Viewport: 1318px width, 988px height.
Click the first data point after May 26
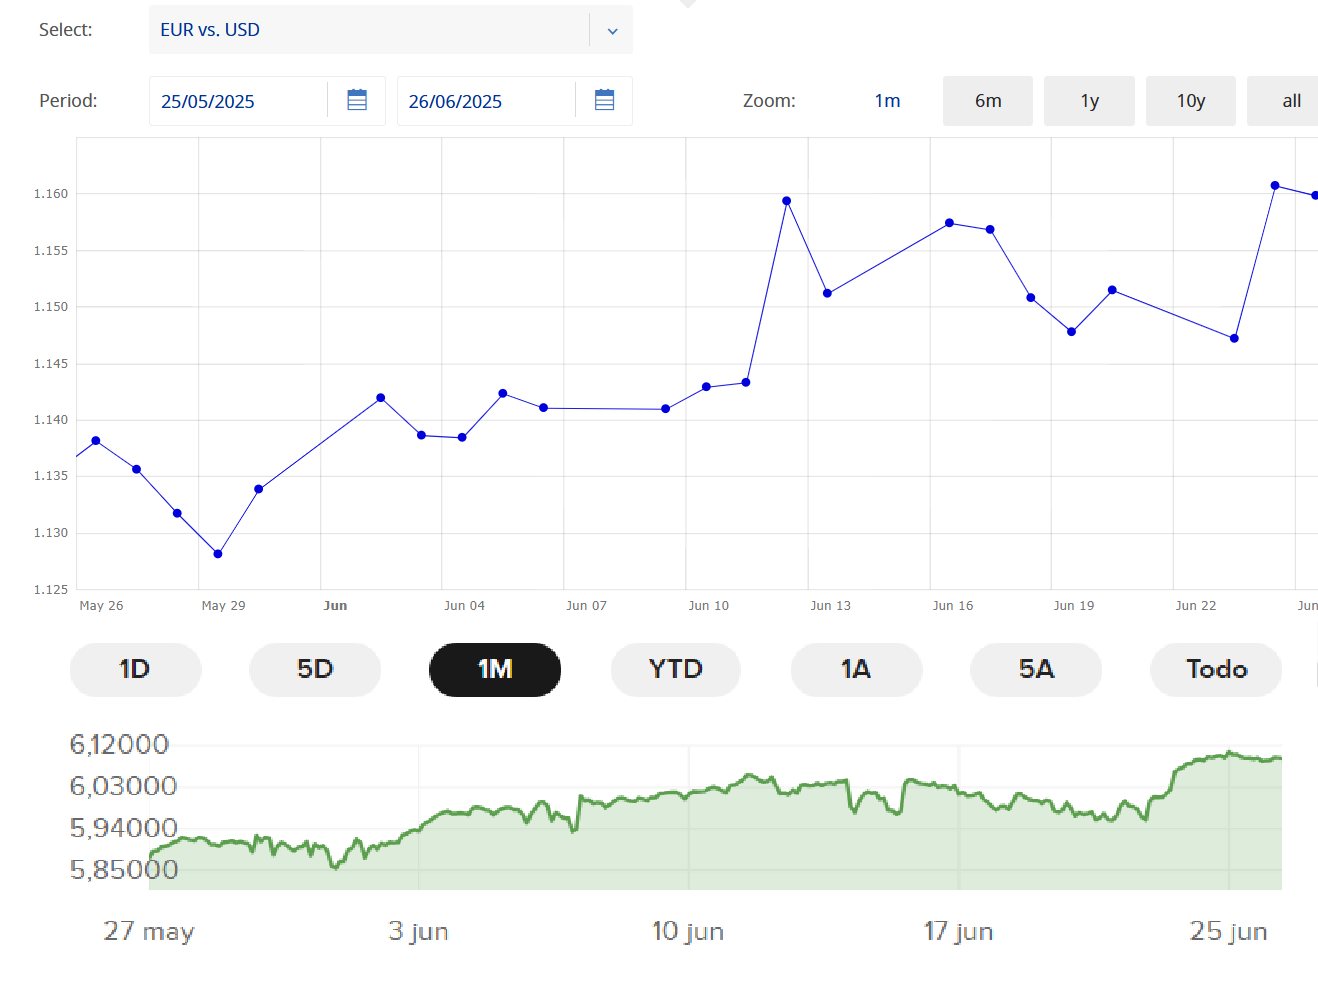click(96, 441)
